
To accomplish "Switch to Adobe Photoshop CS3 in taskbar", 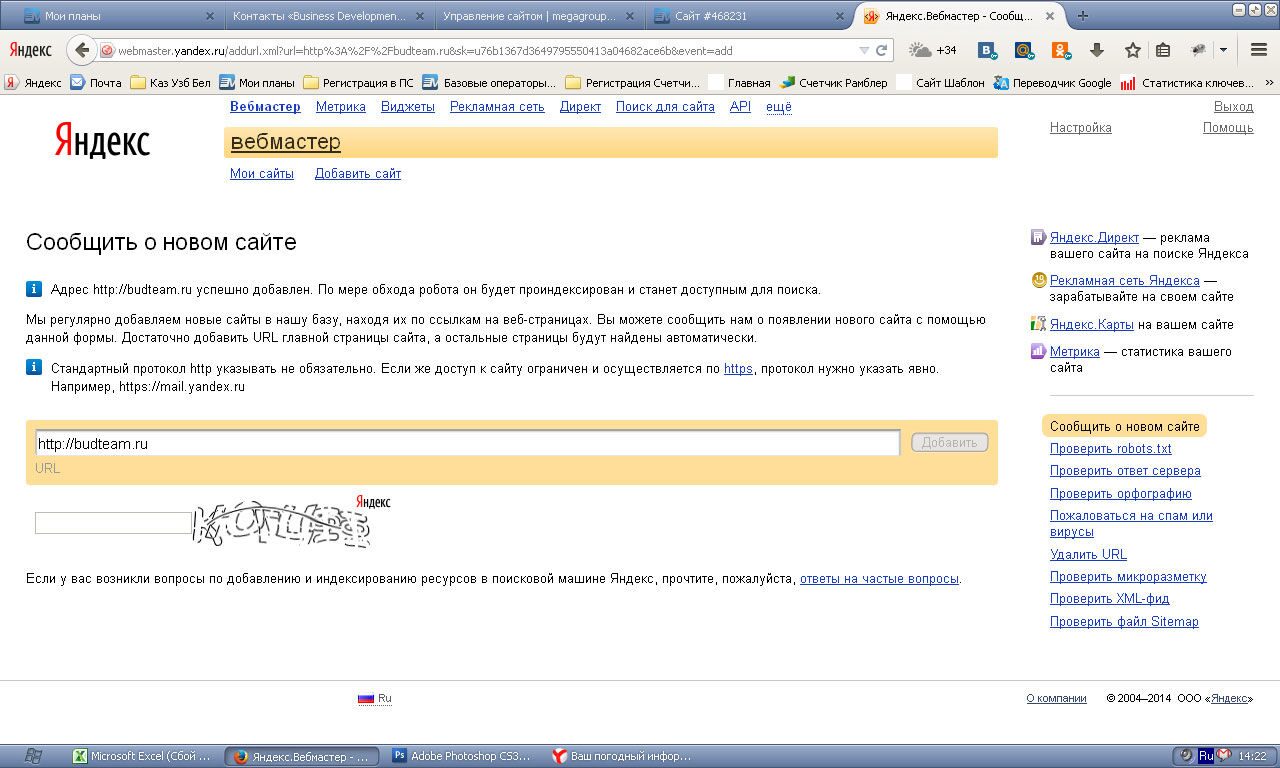I will pyautogui.click(x=463, y=756).
